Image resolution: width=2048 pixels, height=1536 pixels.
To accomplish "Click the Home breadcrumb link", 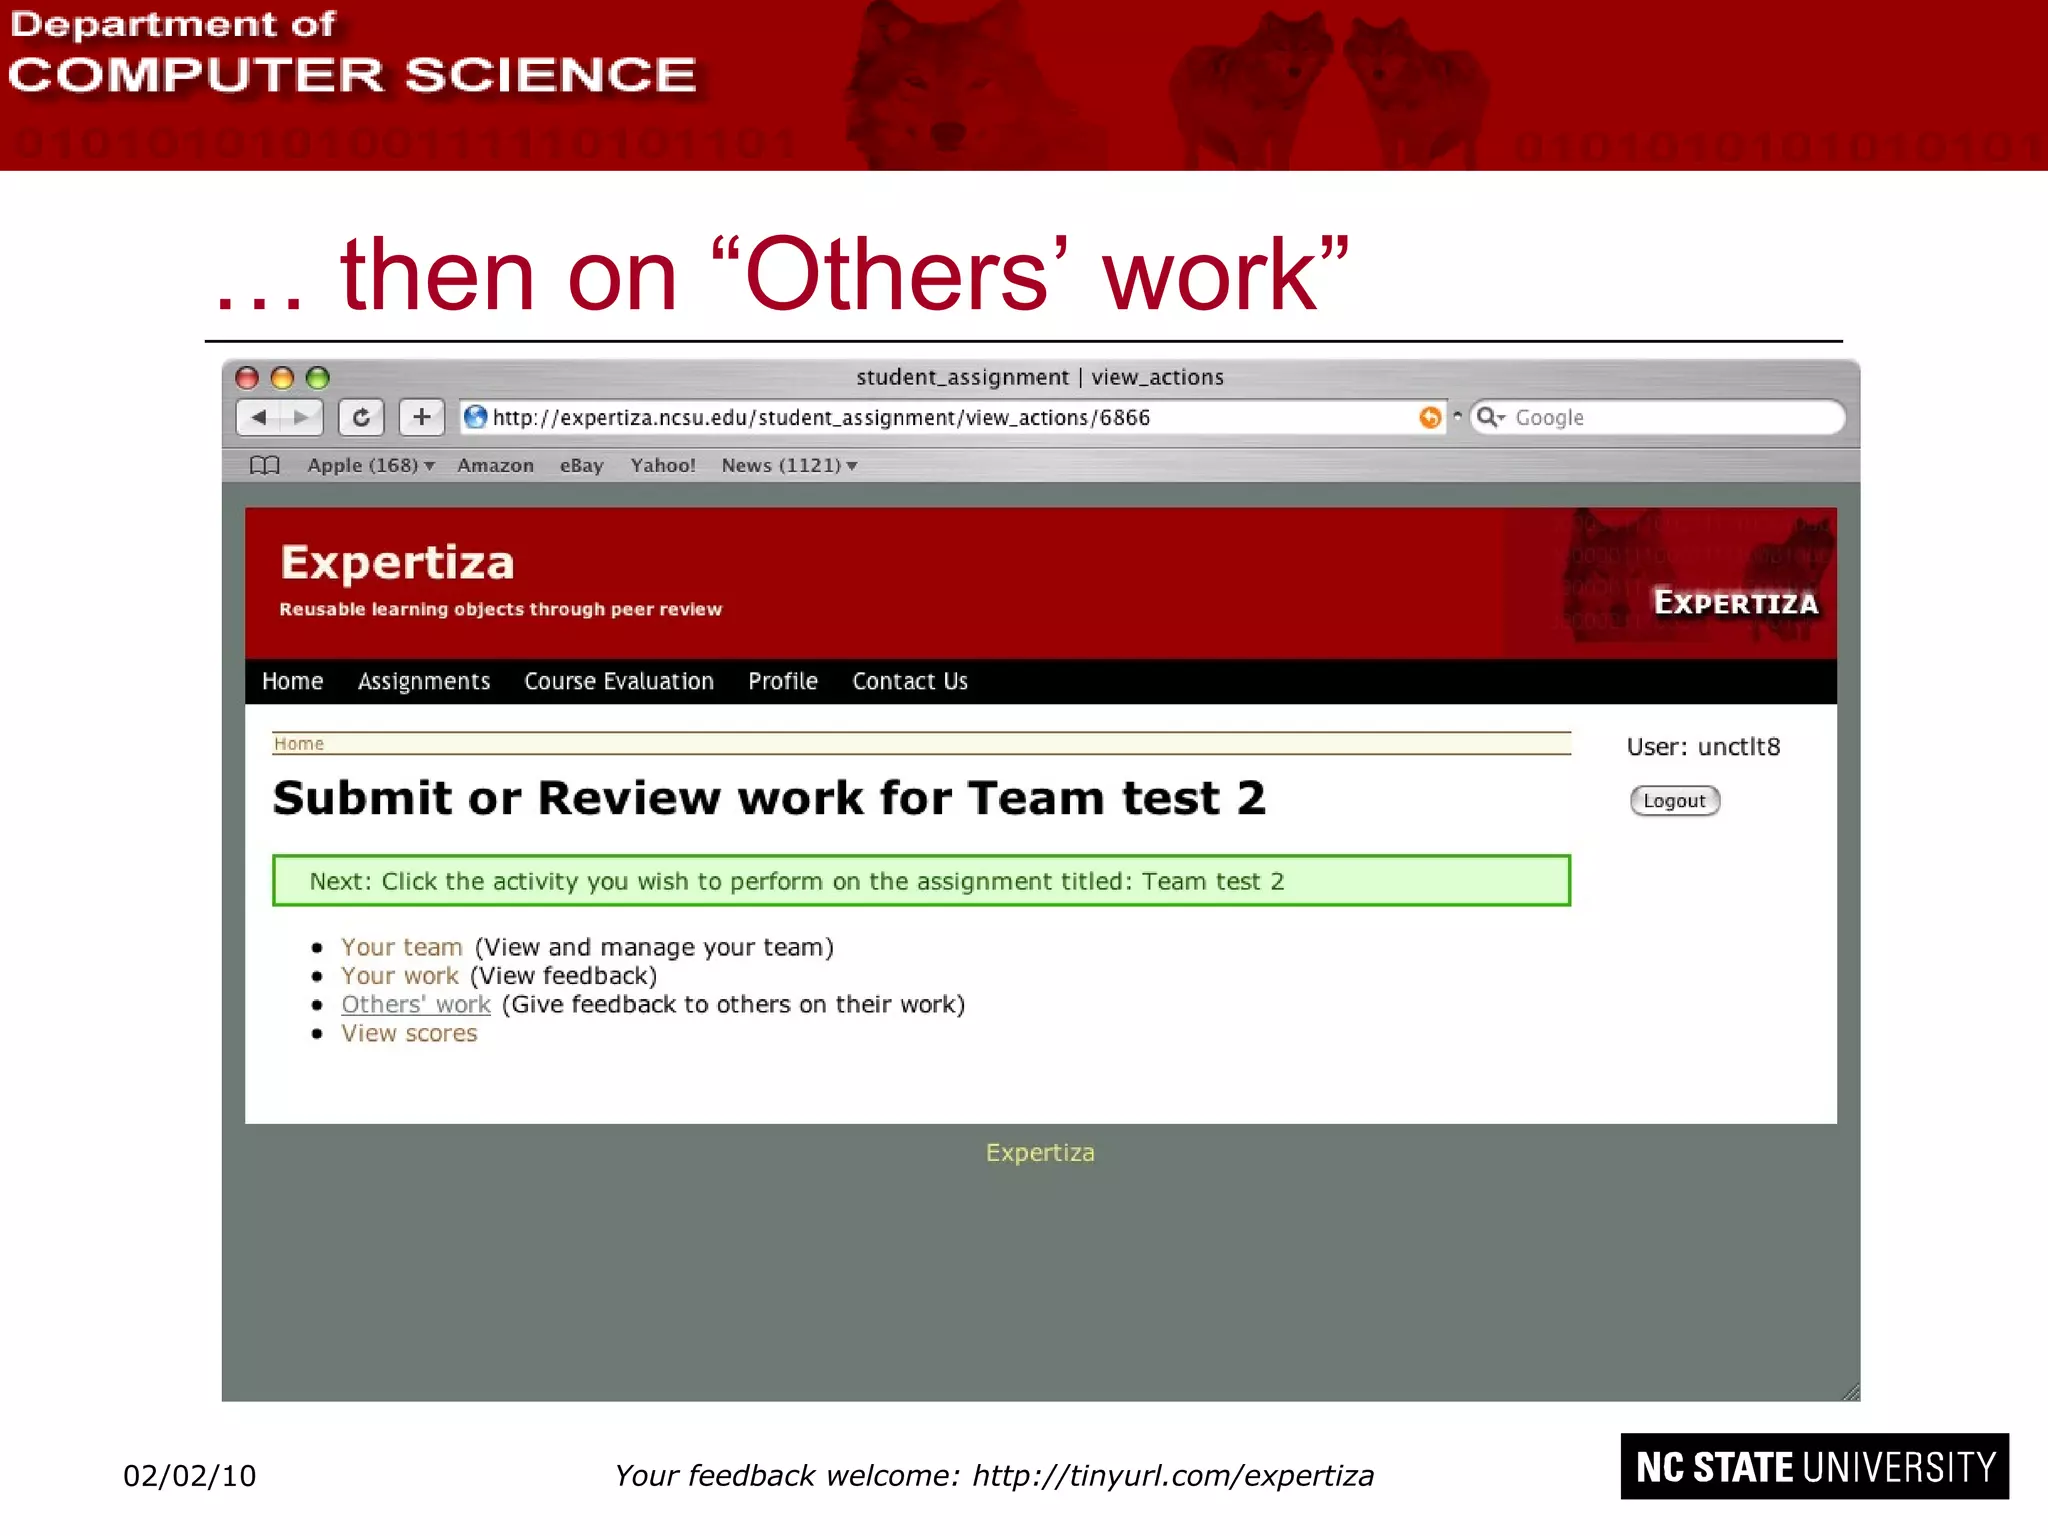I will (x=299, y=743).
